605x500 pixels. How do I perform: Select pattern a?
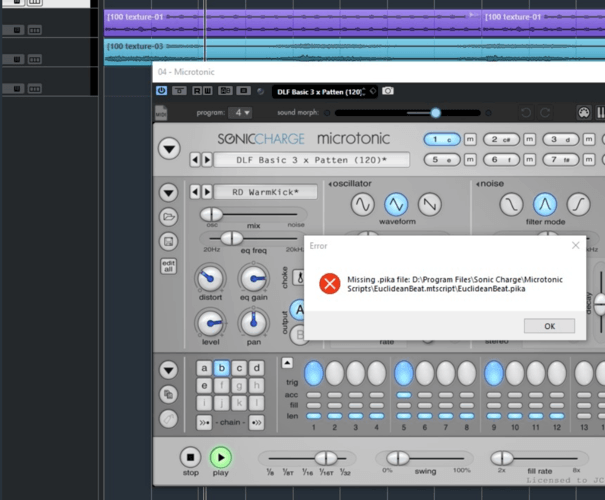point(204,368)
